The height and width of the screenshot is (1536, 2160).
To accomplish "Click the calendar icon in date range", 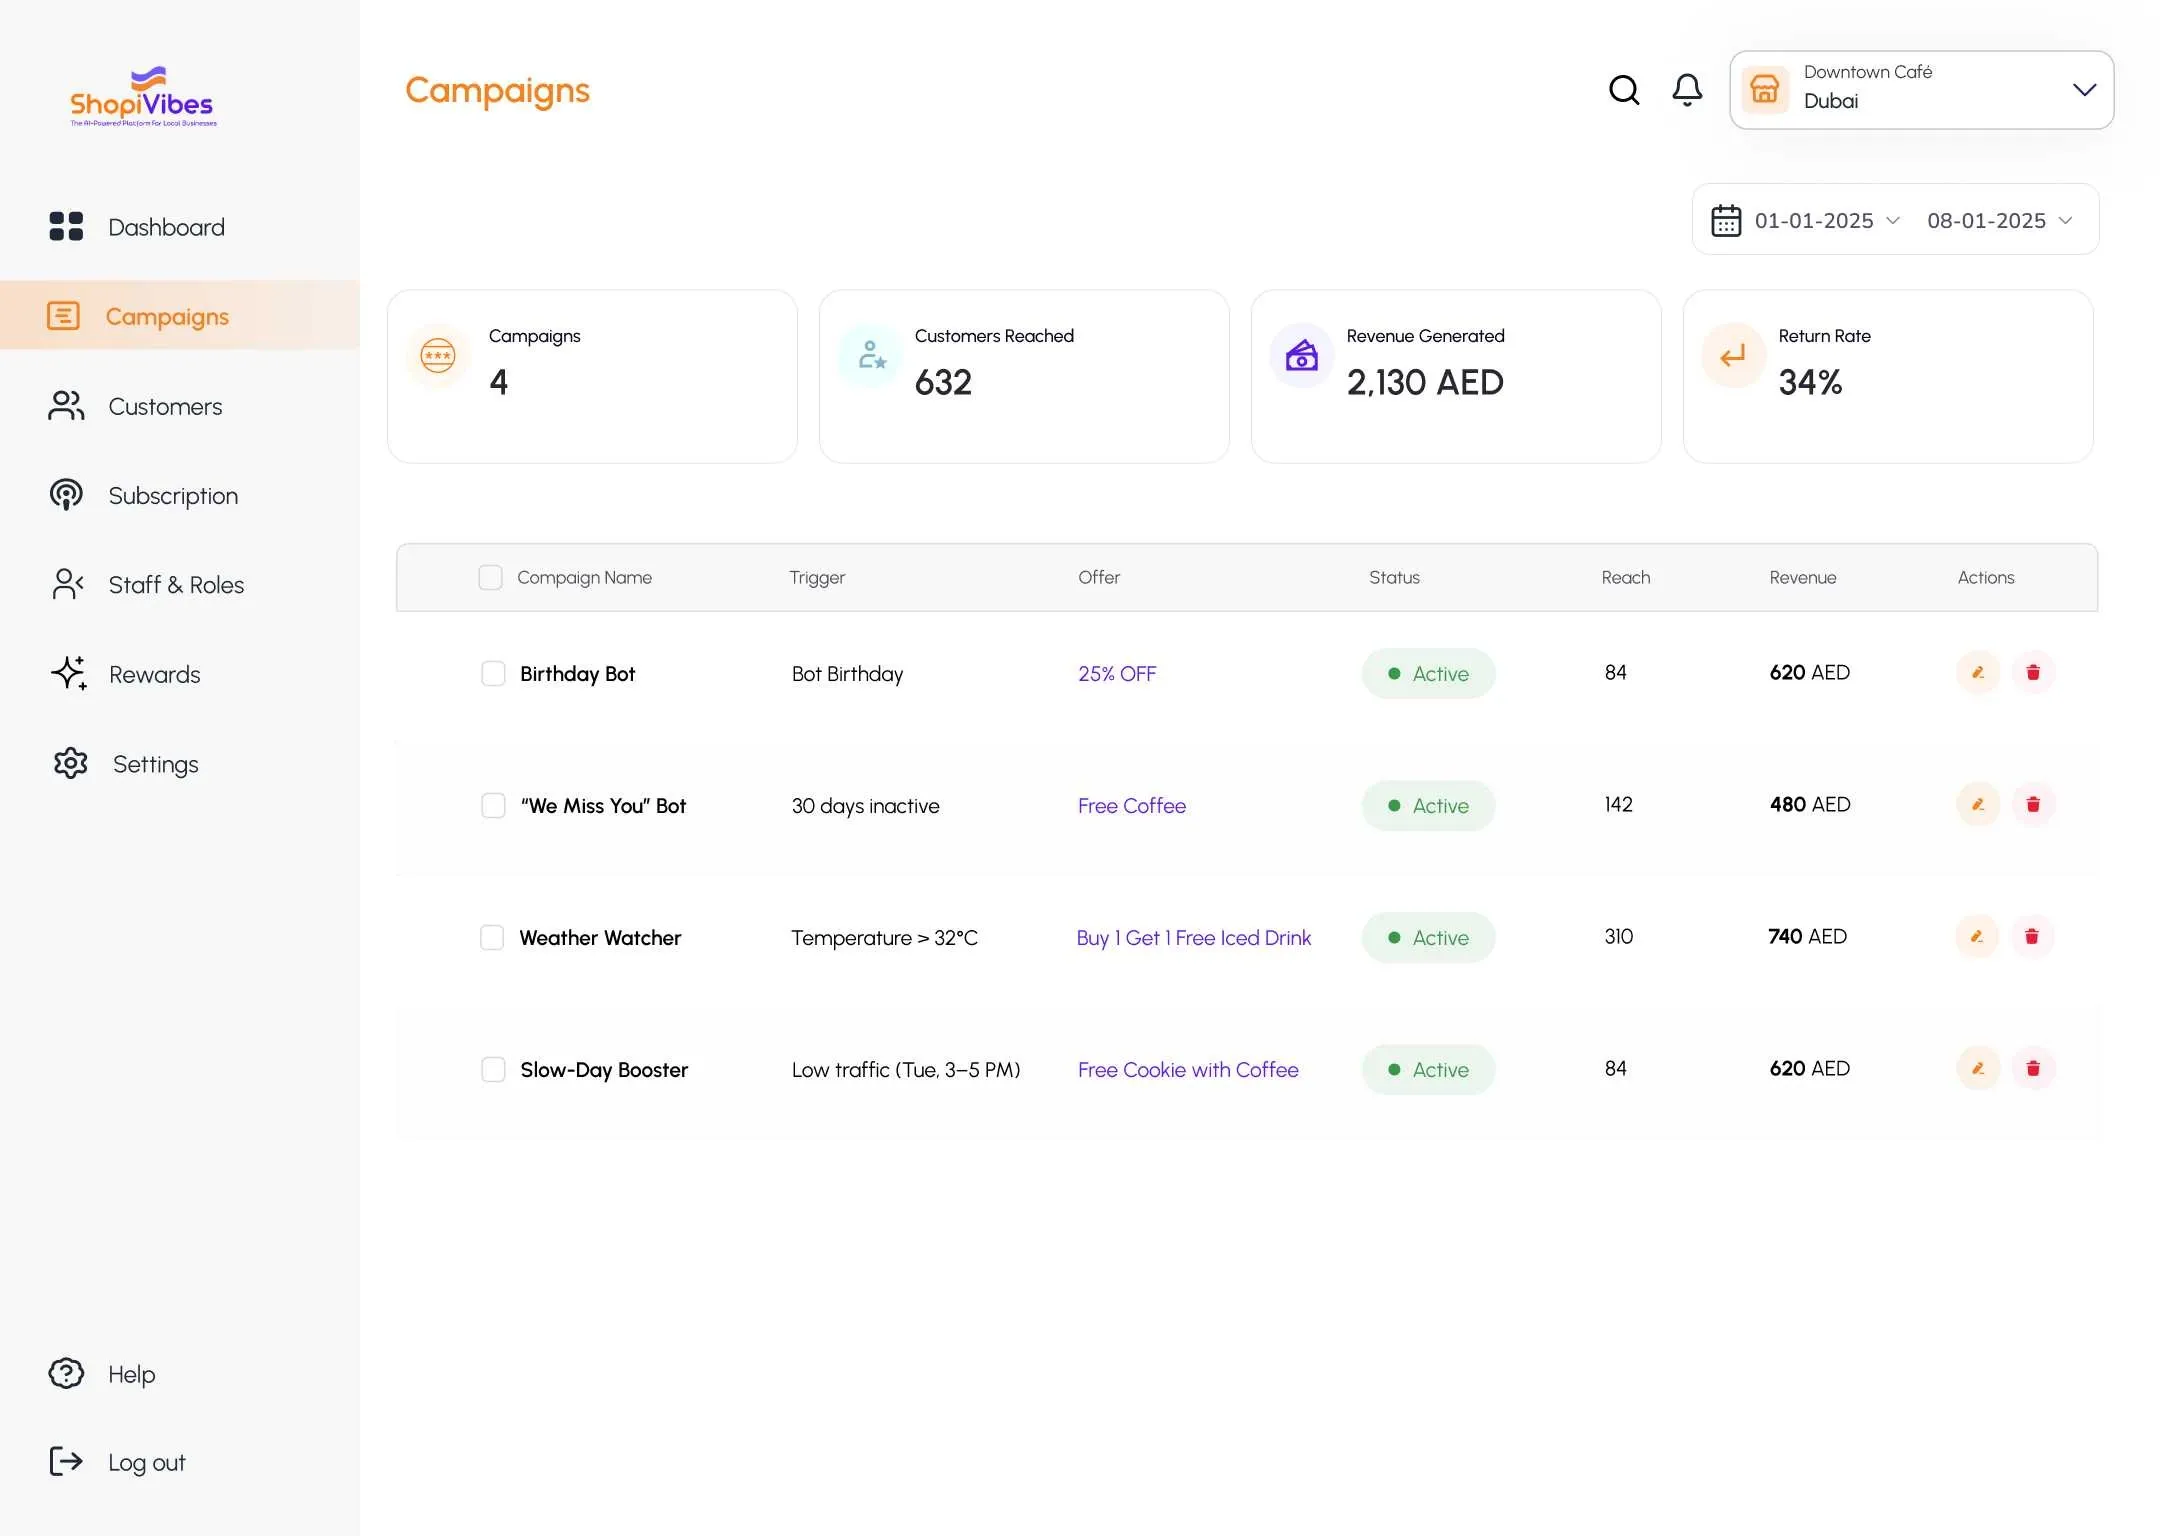I will tap(1725, 220).
